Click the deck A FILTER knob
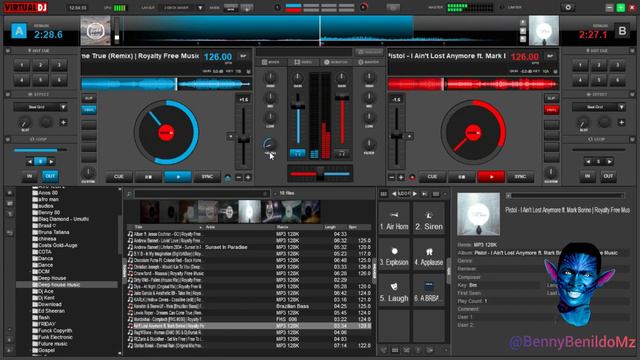The height and width of the screenshot is (360, 640). [x=269, y=144]
